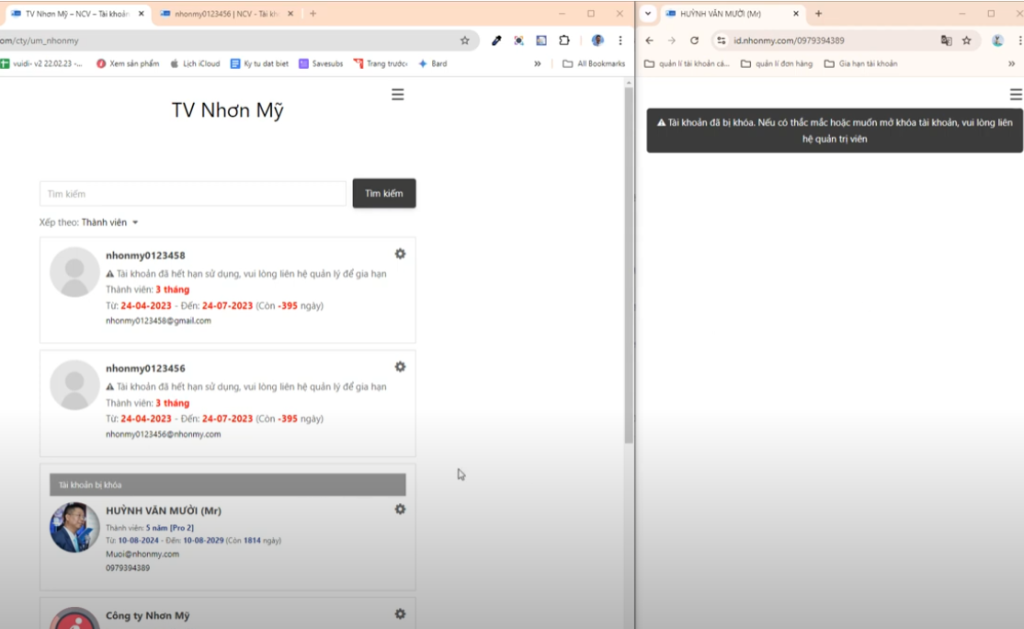Close the HUỲNH VĂN MƯỜI tab
This screenshot has height=629, width=1024.
click(x=795, y=14)
